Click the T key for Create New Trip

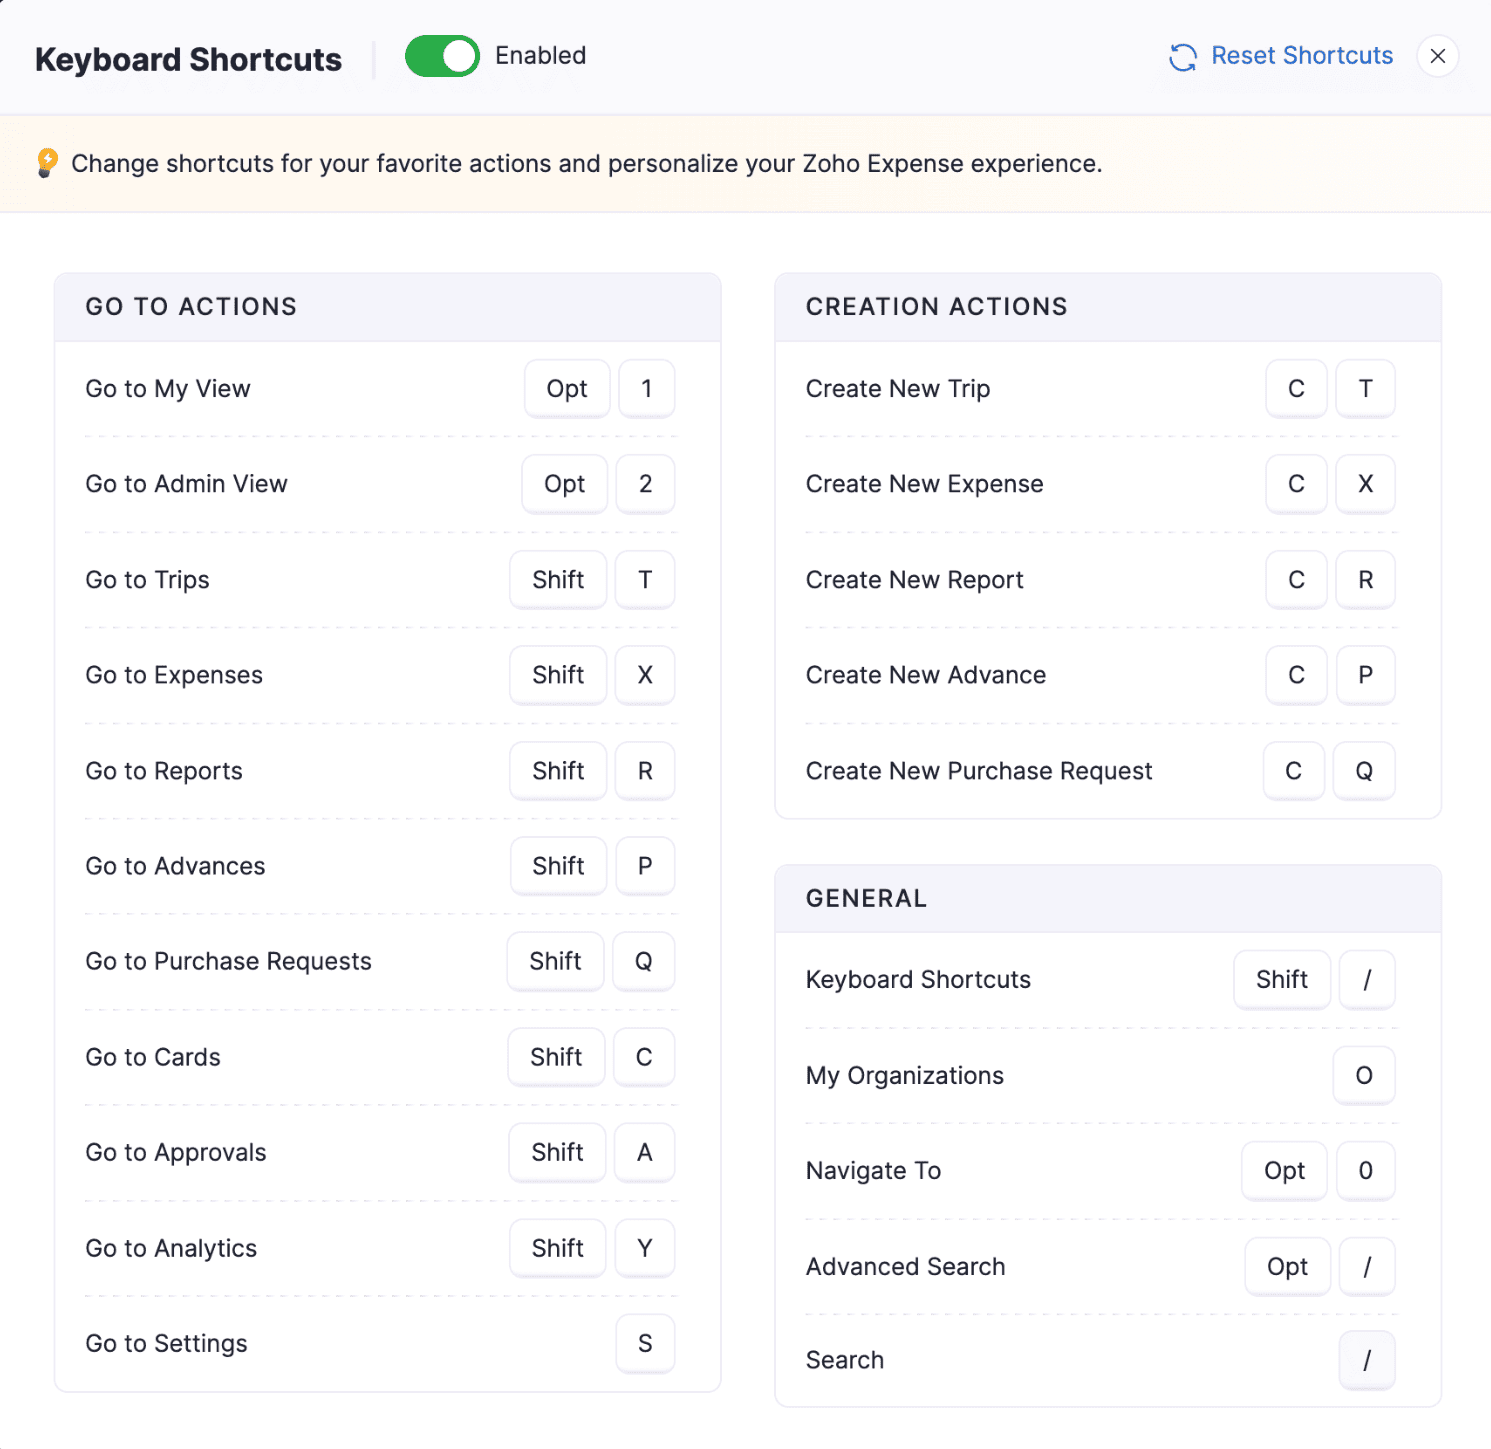1365,389
